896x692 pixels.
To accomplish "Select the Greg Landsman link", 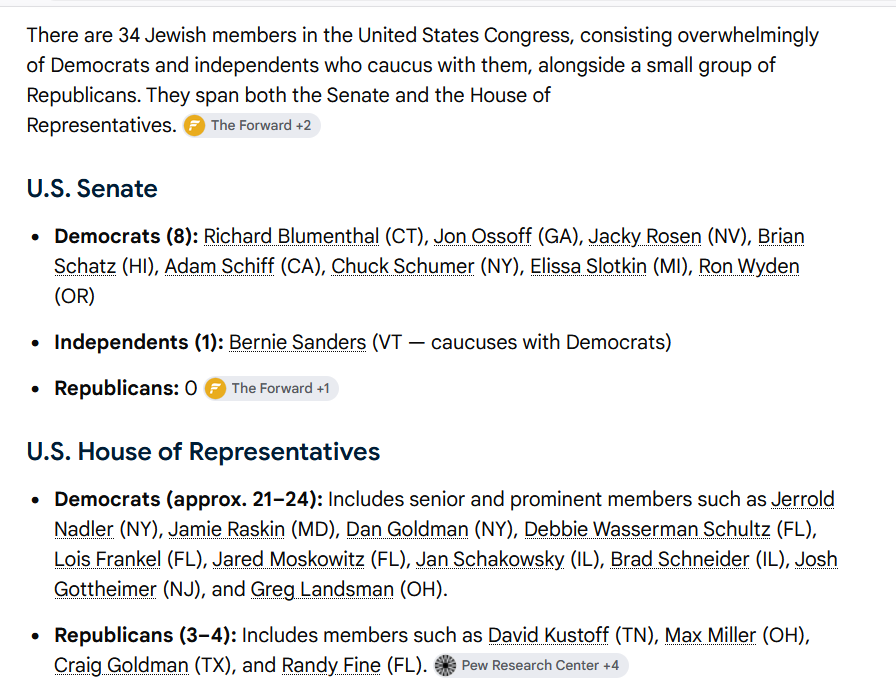I will (322, 590).
